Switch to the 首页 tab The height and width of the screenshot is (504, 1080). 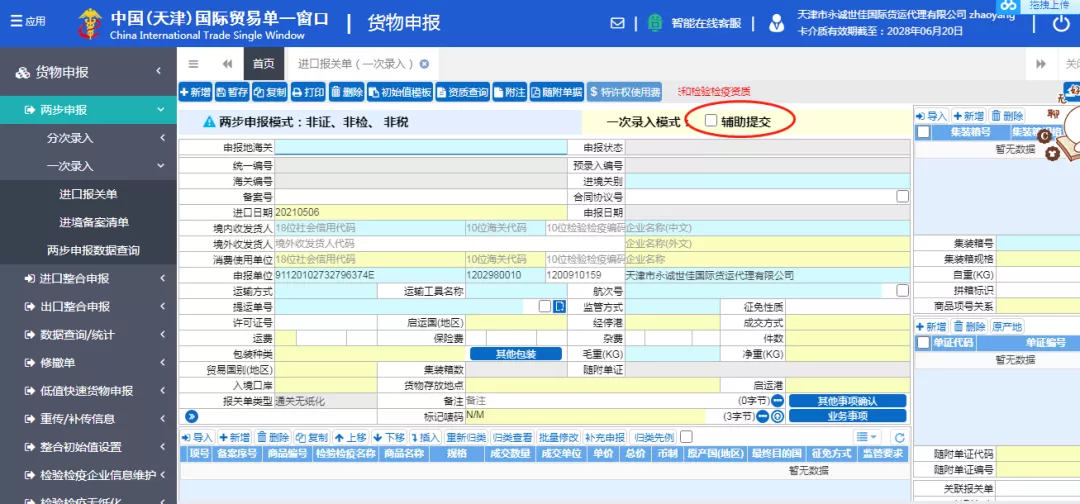[x=263, y=64]
